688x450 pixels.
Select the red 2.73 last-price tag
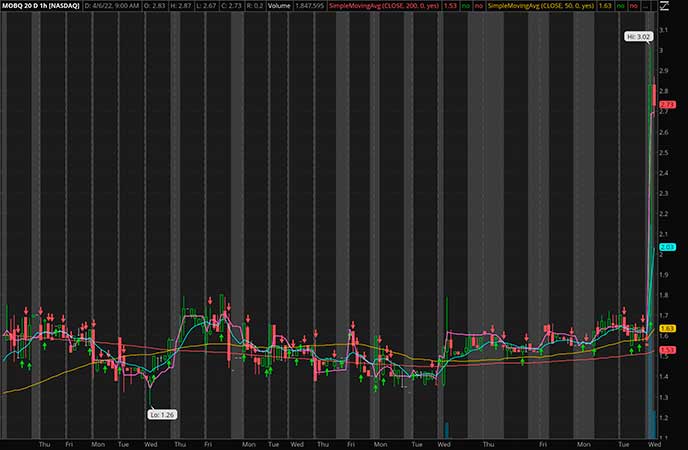point(668,104)
